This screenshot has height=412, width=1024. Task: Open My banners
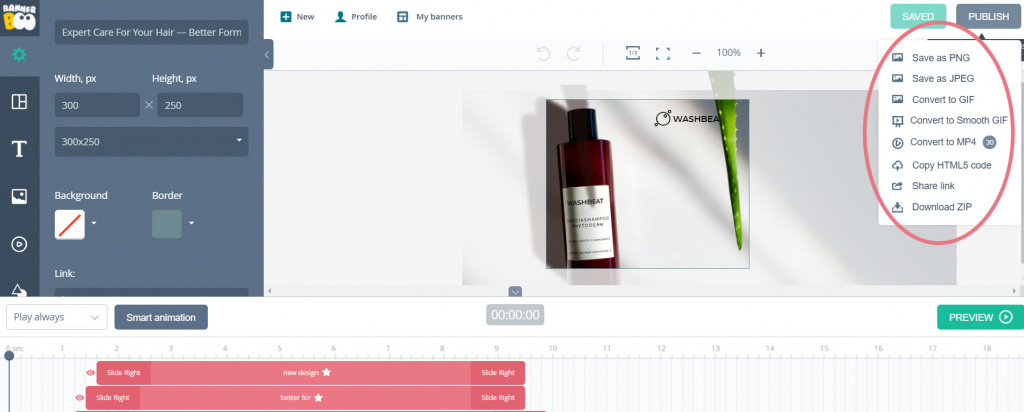pyautogui.click(x=430, y=17)
